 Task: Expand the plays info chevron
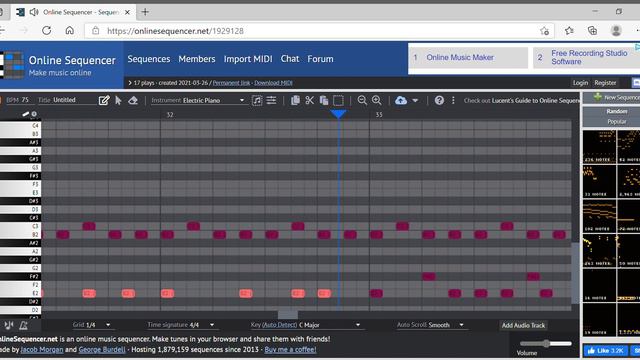130,83
